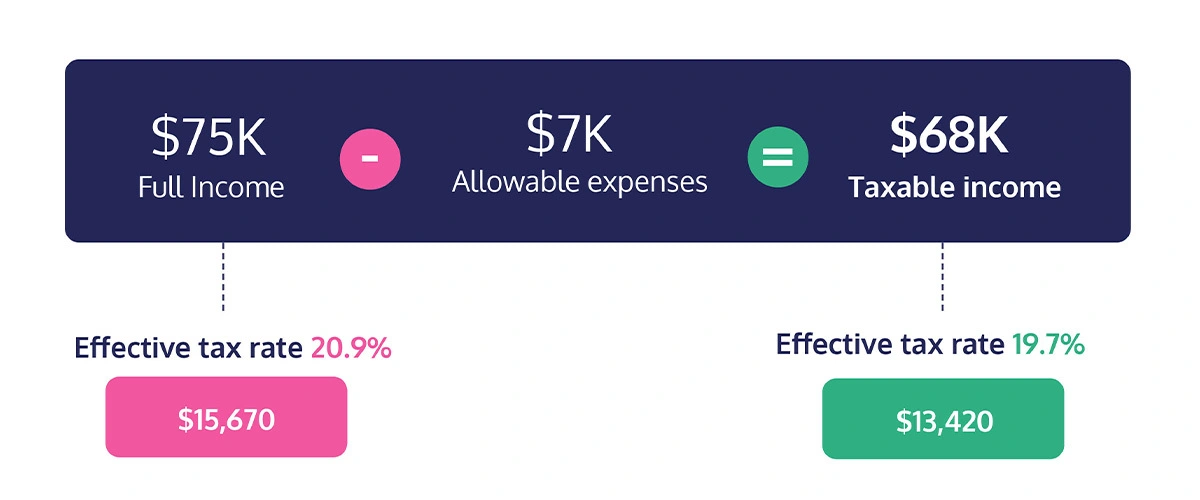The height and width of the screenshot is (500, 1200).
Task: Click "Effective tax rate" text beside 19.7%
Action: (x=890, y=345)
